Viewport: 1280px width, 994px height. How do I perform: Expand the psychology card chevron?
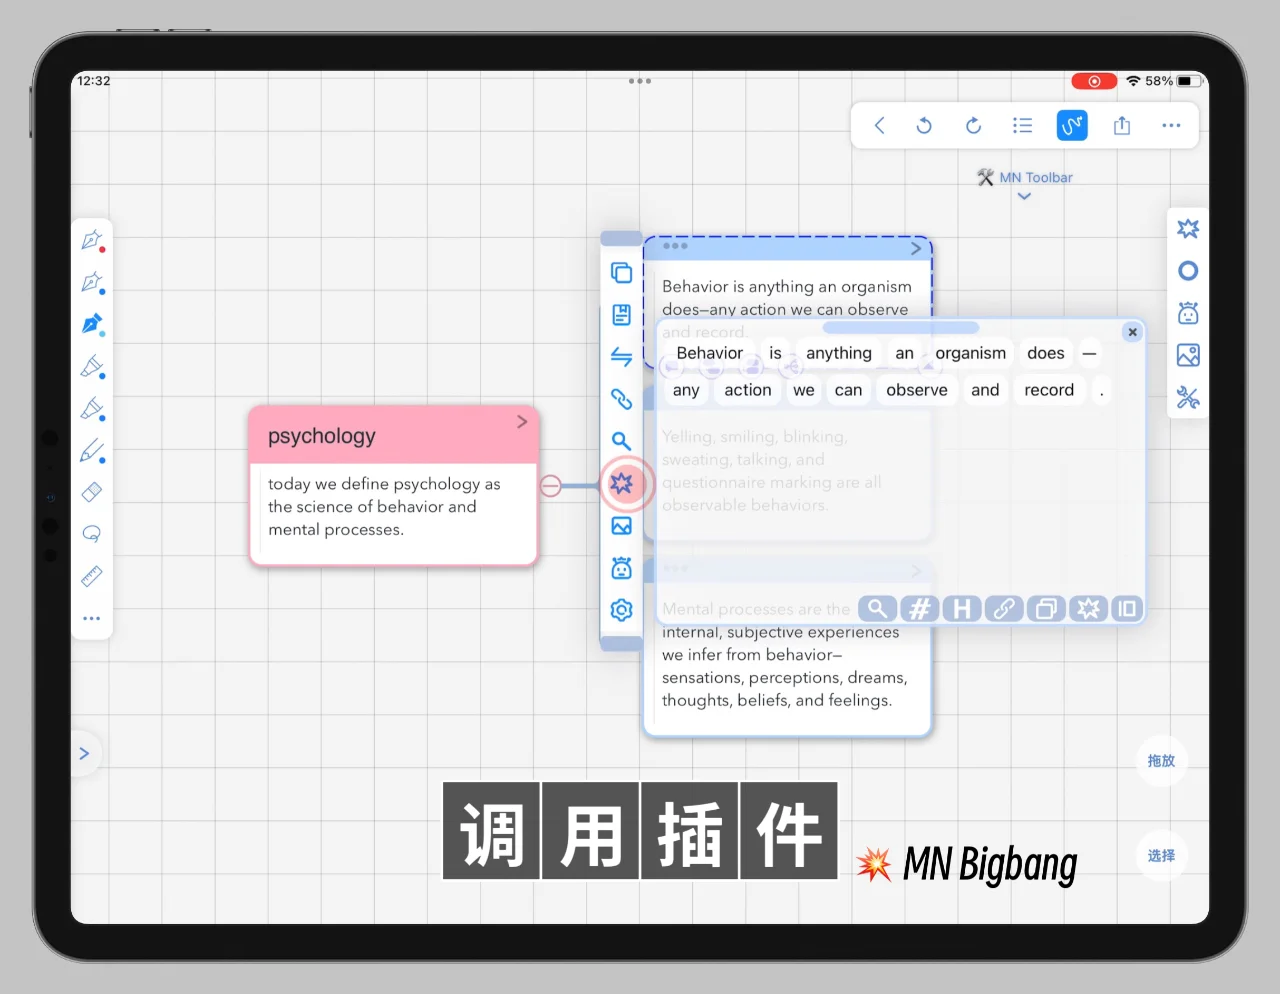522,422
